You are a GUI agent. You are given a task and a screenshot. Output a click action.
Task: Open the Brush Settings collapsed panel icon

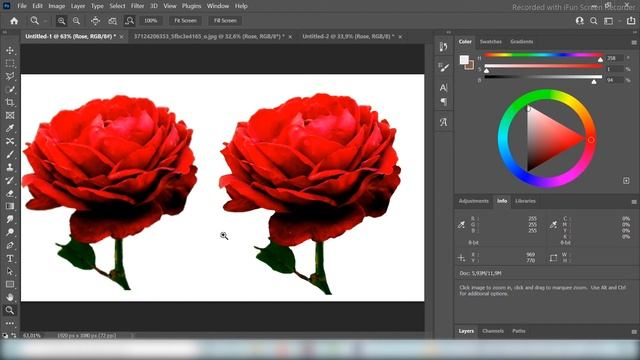tap(444, 67)
